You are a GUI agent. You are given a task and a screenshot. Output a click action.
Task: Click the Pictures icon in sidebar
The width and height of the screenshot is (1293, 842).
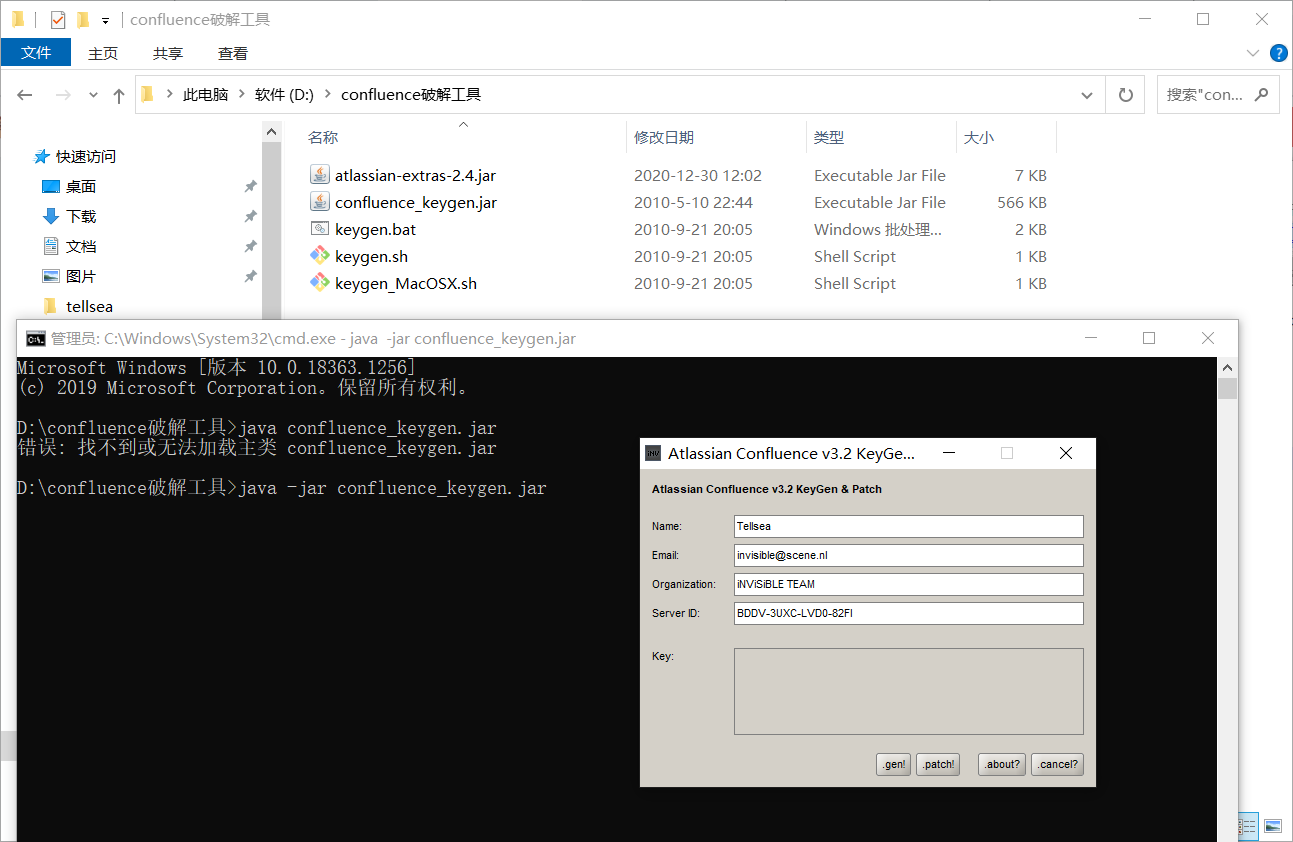(51, 276)
